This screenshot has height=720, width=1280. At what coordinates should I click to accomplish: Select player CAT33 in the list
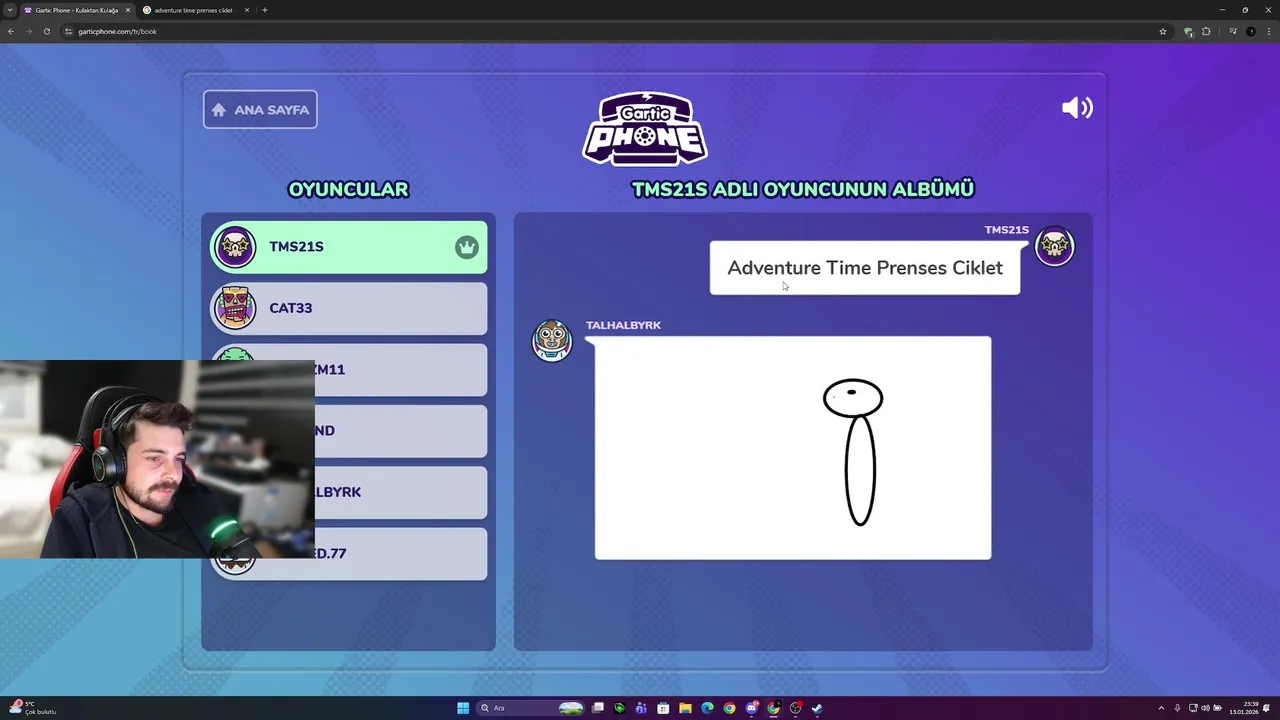348,308
